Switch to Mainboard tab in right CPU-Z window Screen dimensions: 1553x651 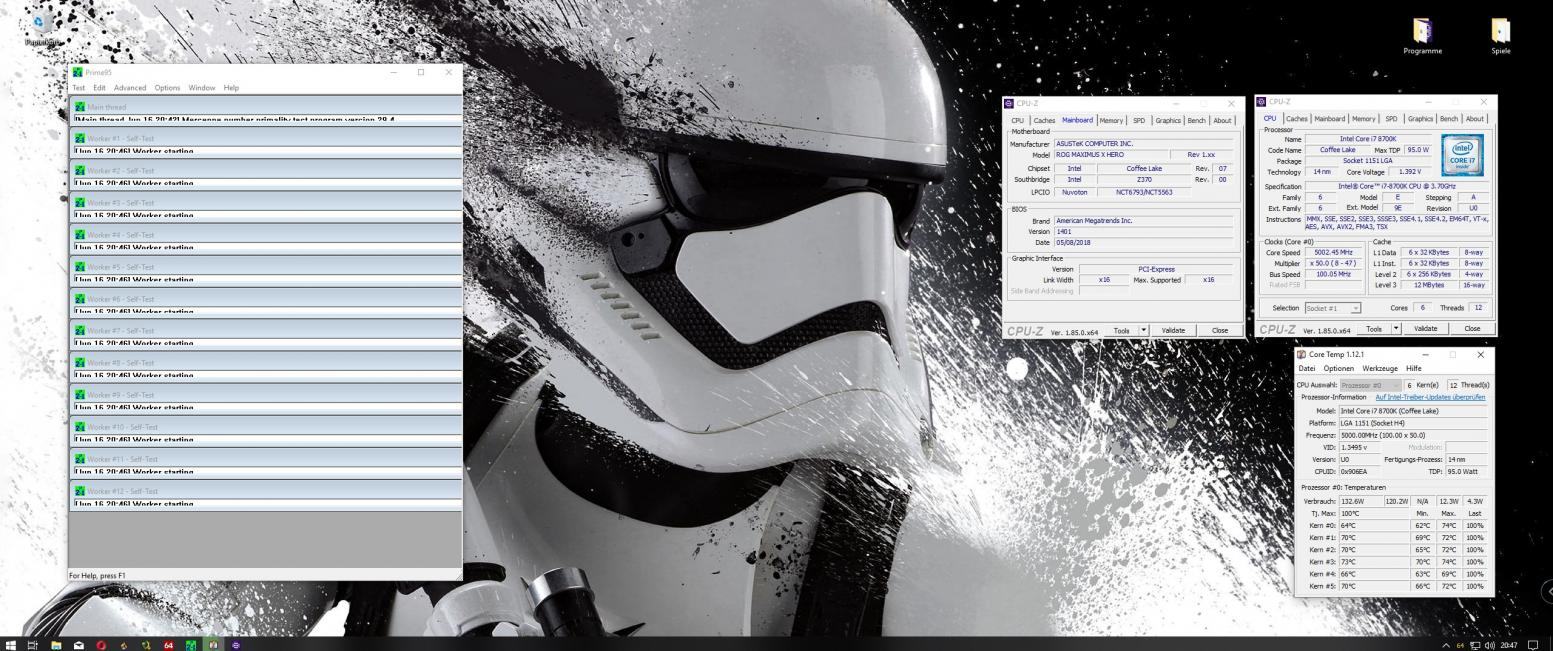coord(1329,119)
